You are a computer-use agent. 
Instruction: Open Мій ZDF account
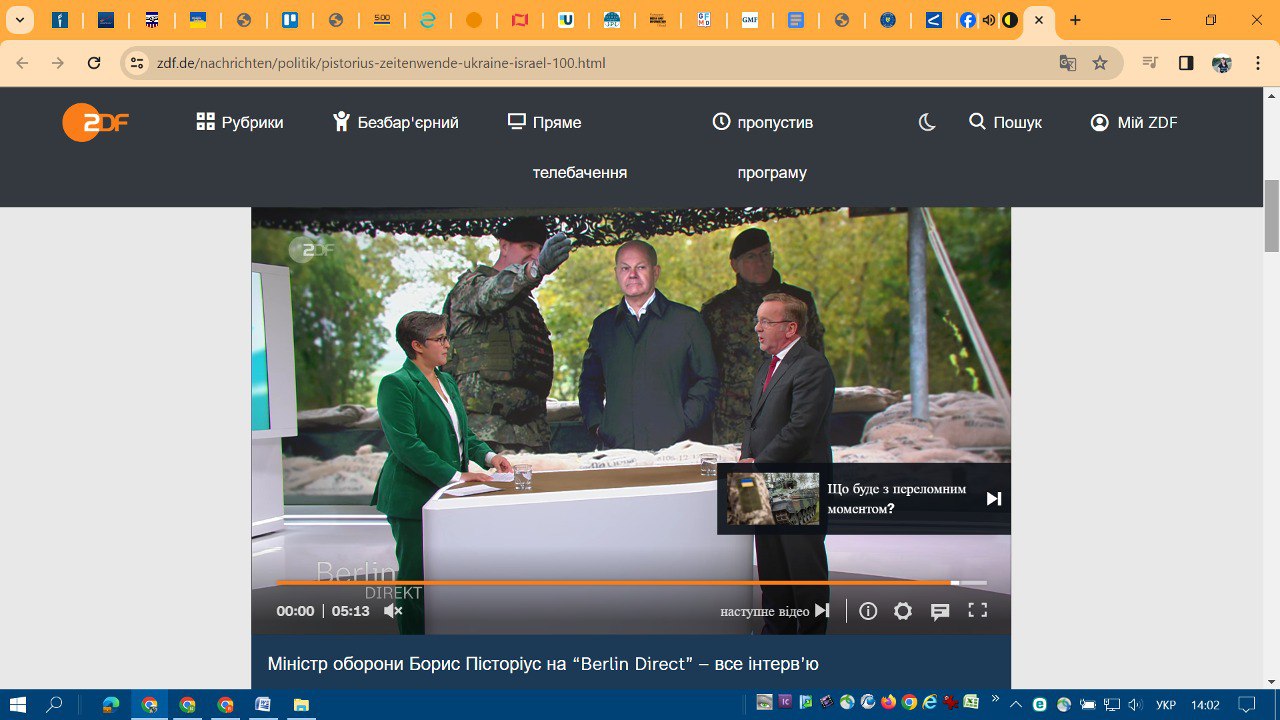tap(1134, 122)
